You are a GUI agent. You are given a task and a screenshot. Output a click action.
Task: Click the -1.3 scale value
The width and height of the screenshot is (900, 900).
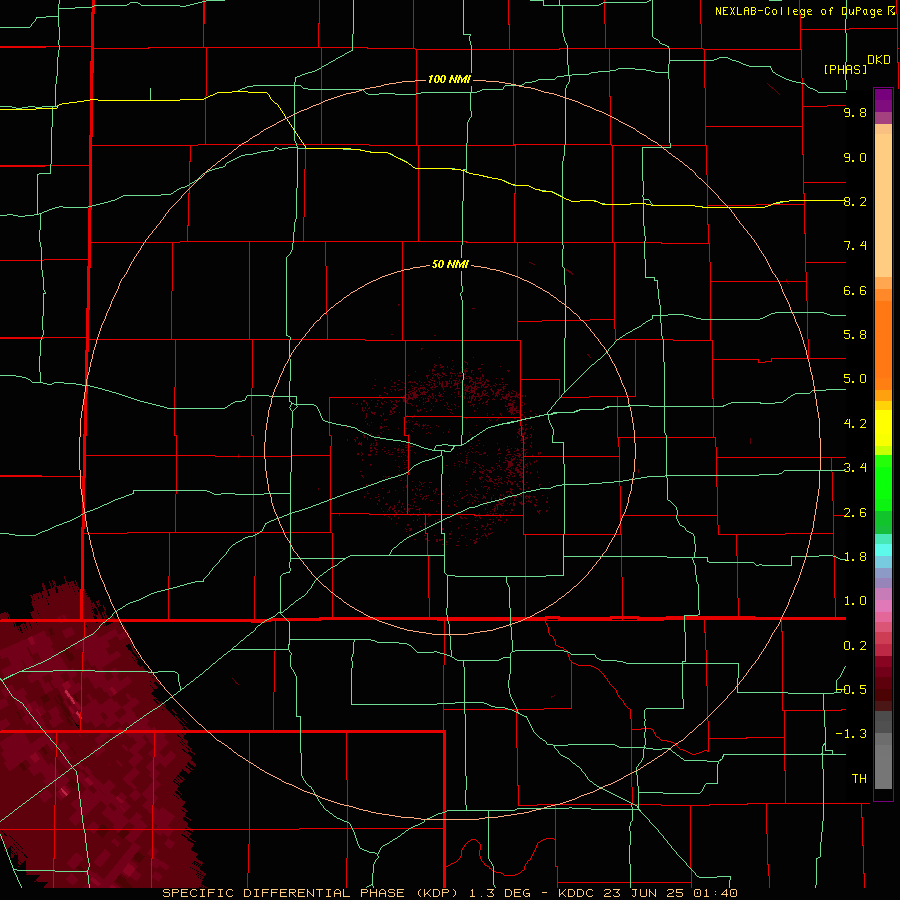pyautogui.click(x=852, y=734)
